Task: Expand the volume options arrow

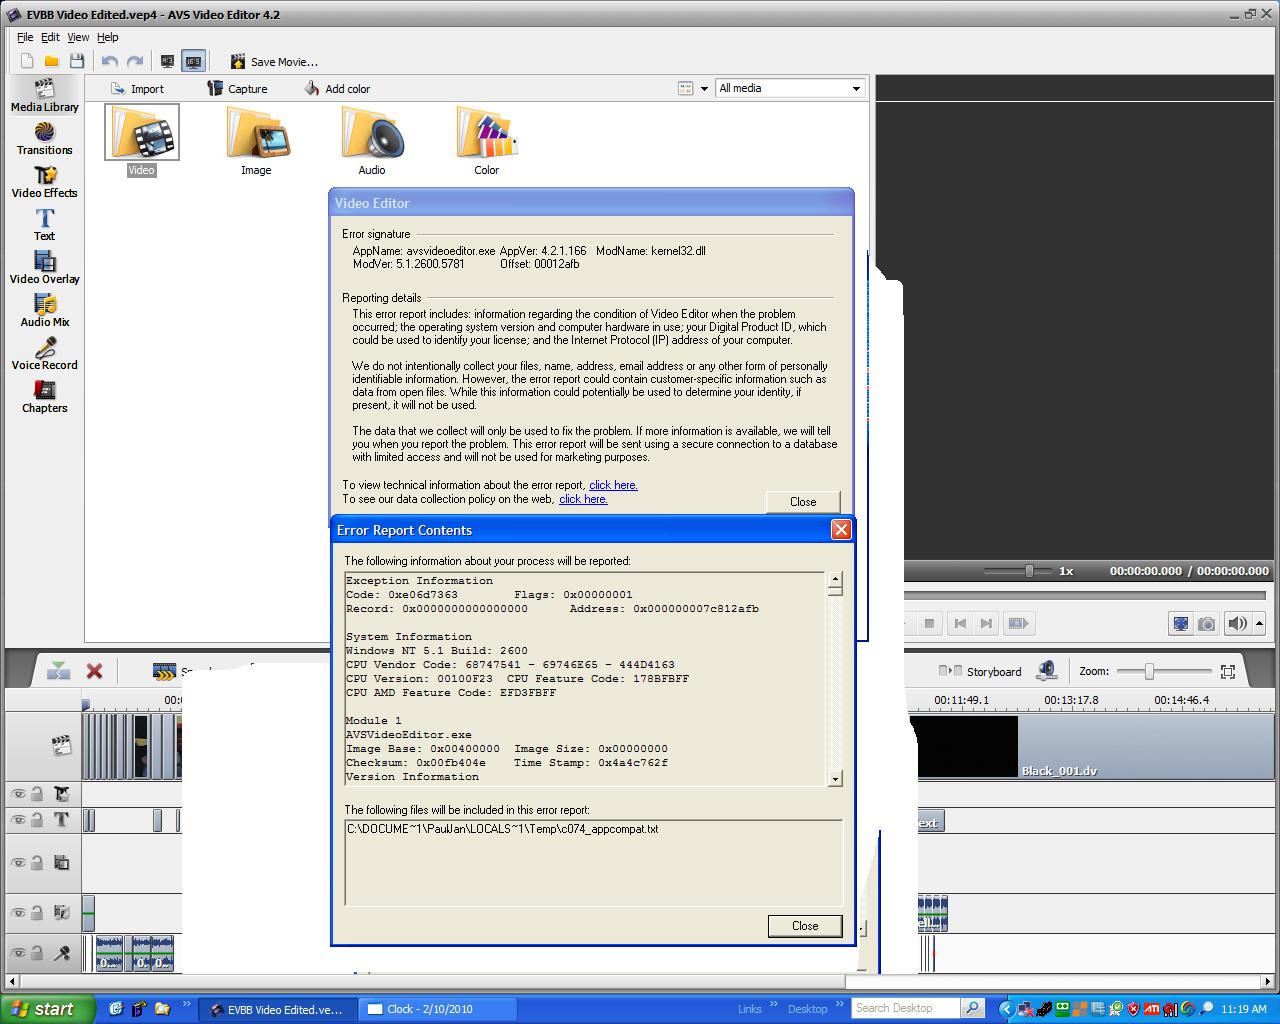Action: pyautogui.click(x=1259, y=623)
